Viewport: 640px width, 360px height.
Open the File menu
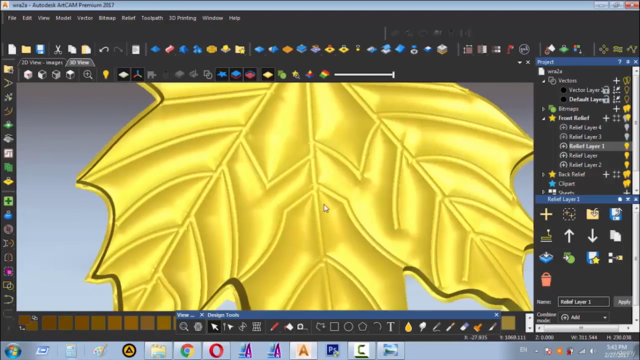(x=12, y=18)
